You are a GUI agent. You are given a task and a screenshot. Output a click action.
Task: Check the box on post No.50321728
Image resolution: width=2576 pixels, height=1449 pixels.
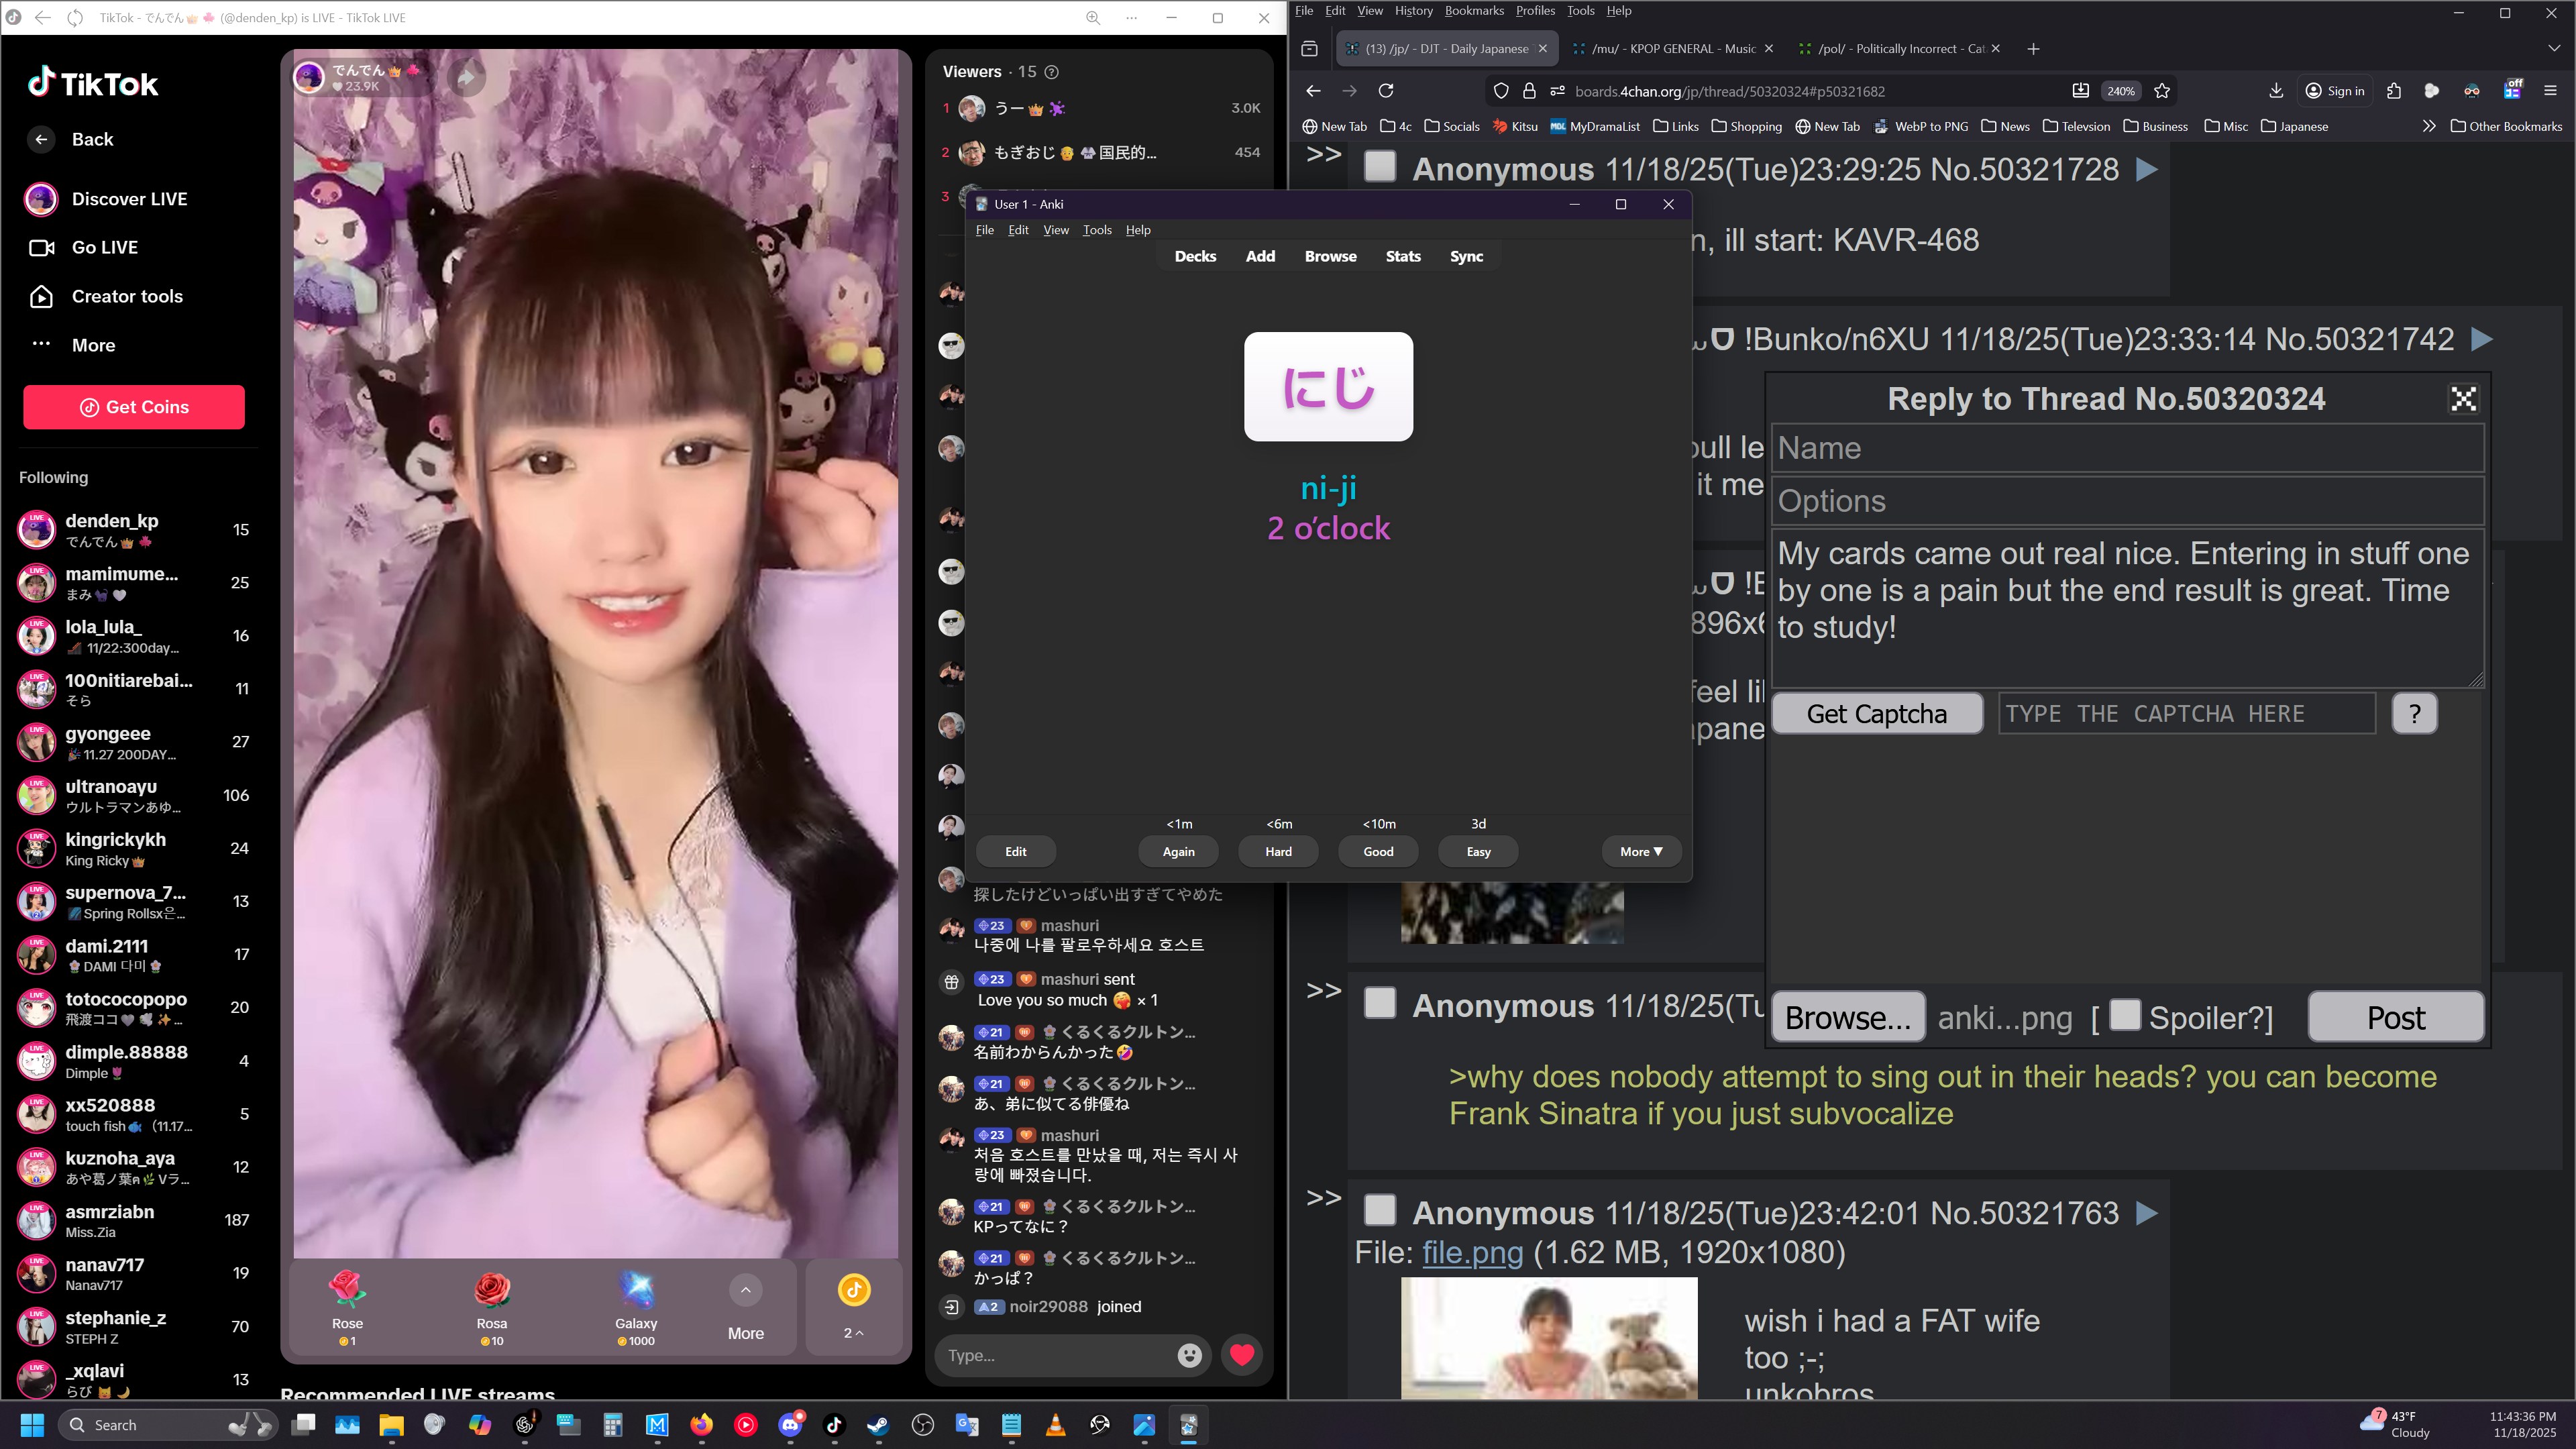1380,167
